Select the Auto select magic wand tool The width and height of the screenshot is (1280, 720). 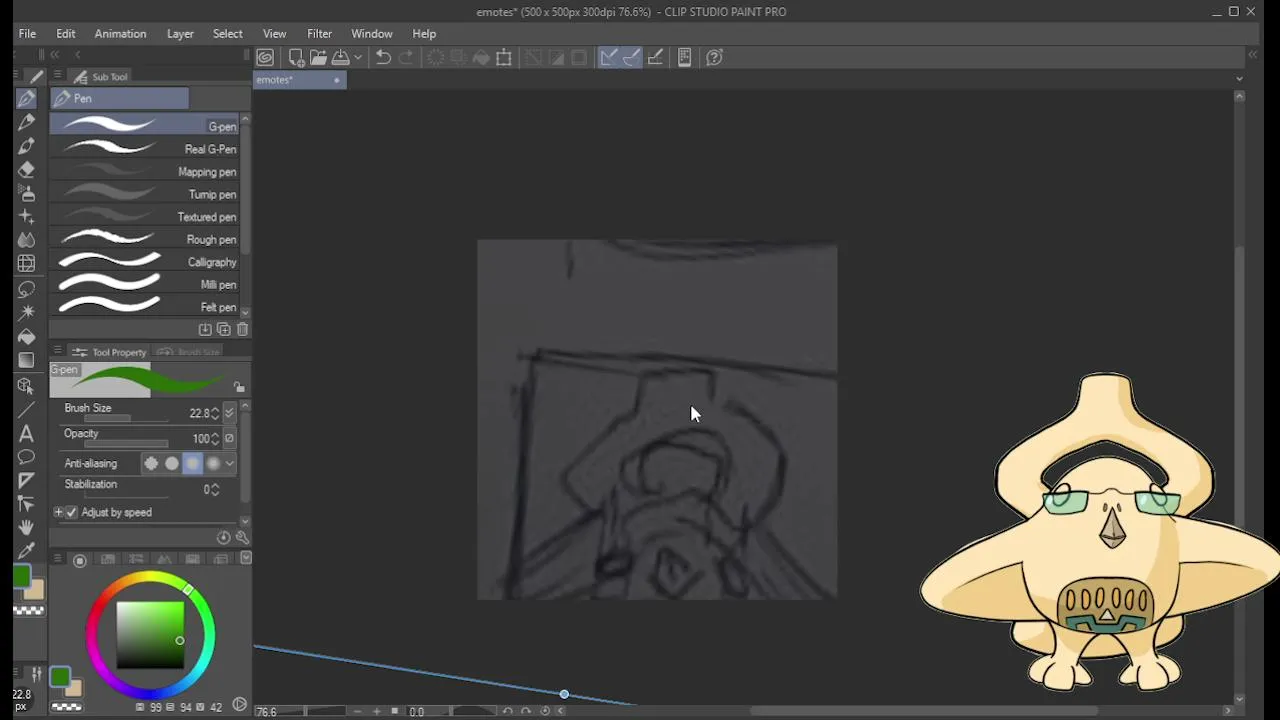click(x=27, y=313)
